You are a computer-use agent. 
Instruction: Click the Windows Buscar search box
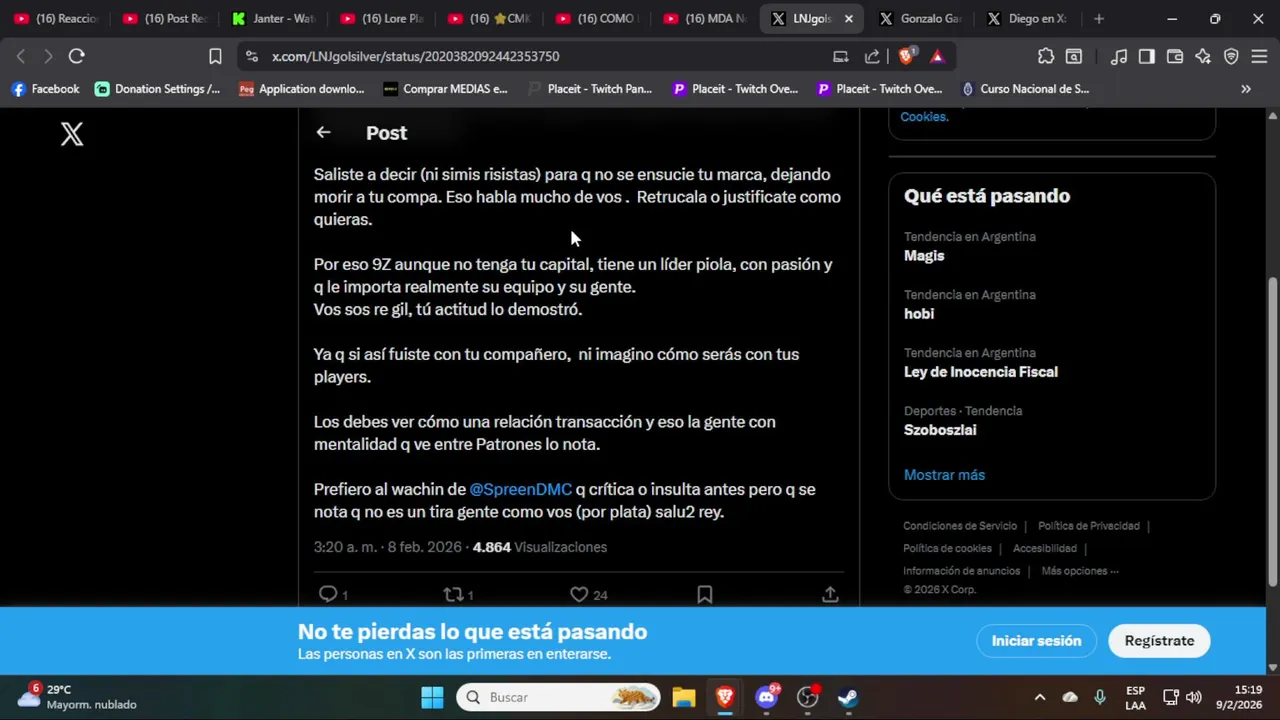coord(559,697)
